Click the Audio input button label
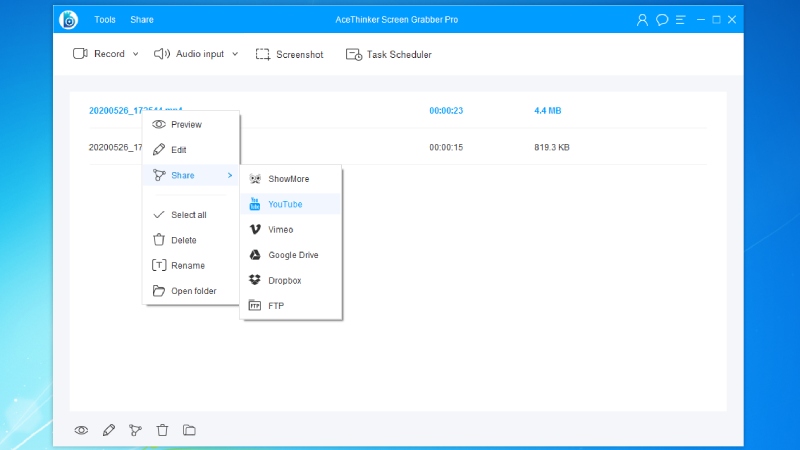The height and width of the screenshot is (450, 800). (x=200, y=54)
